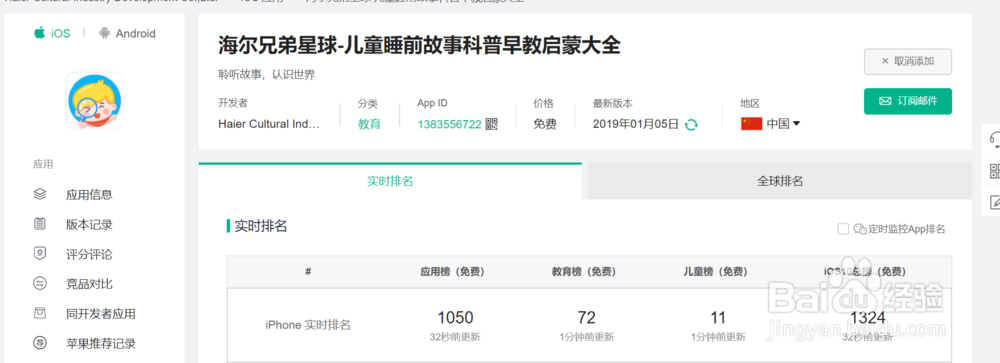The image size is (1000, 363).
Task: Enable the 定时监控App排名 checkbox
Action: point(843,228)
